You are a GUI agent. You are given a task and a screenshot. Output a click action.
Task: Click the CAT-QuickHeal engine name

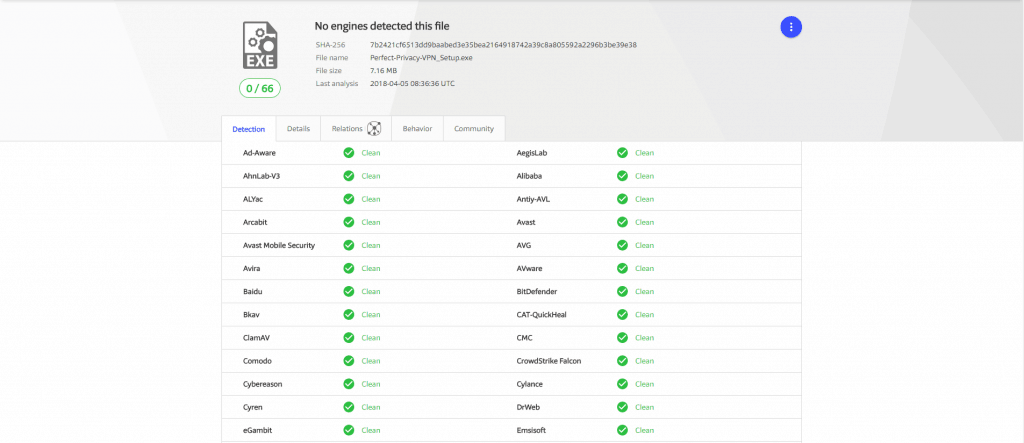click(x=541, y=314)
